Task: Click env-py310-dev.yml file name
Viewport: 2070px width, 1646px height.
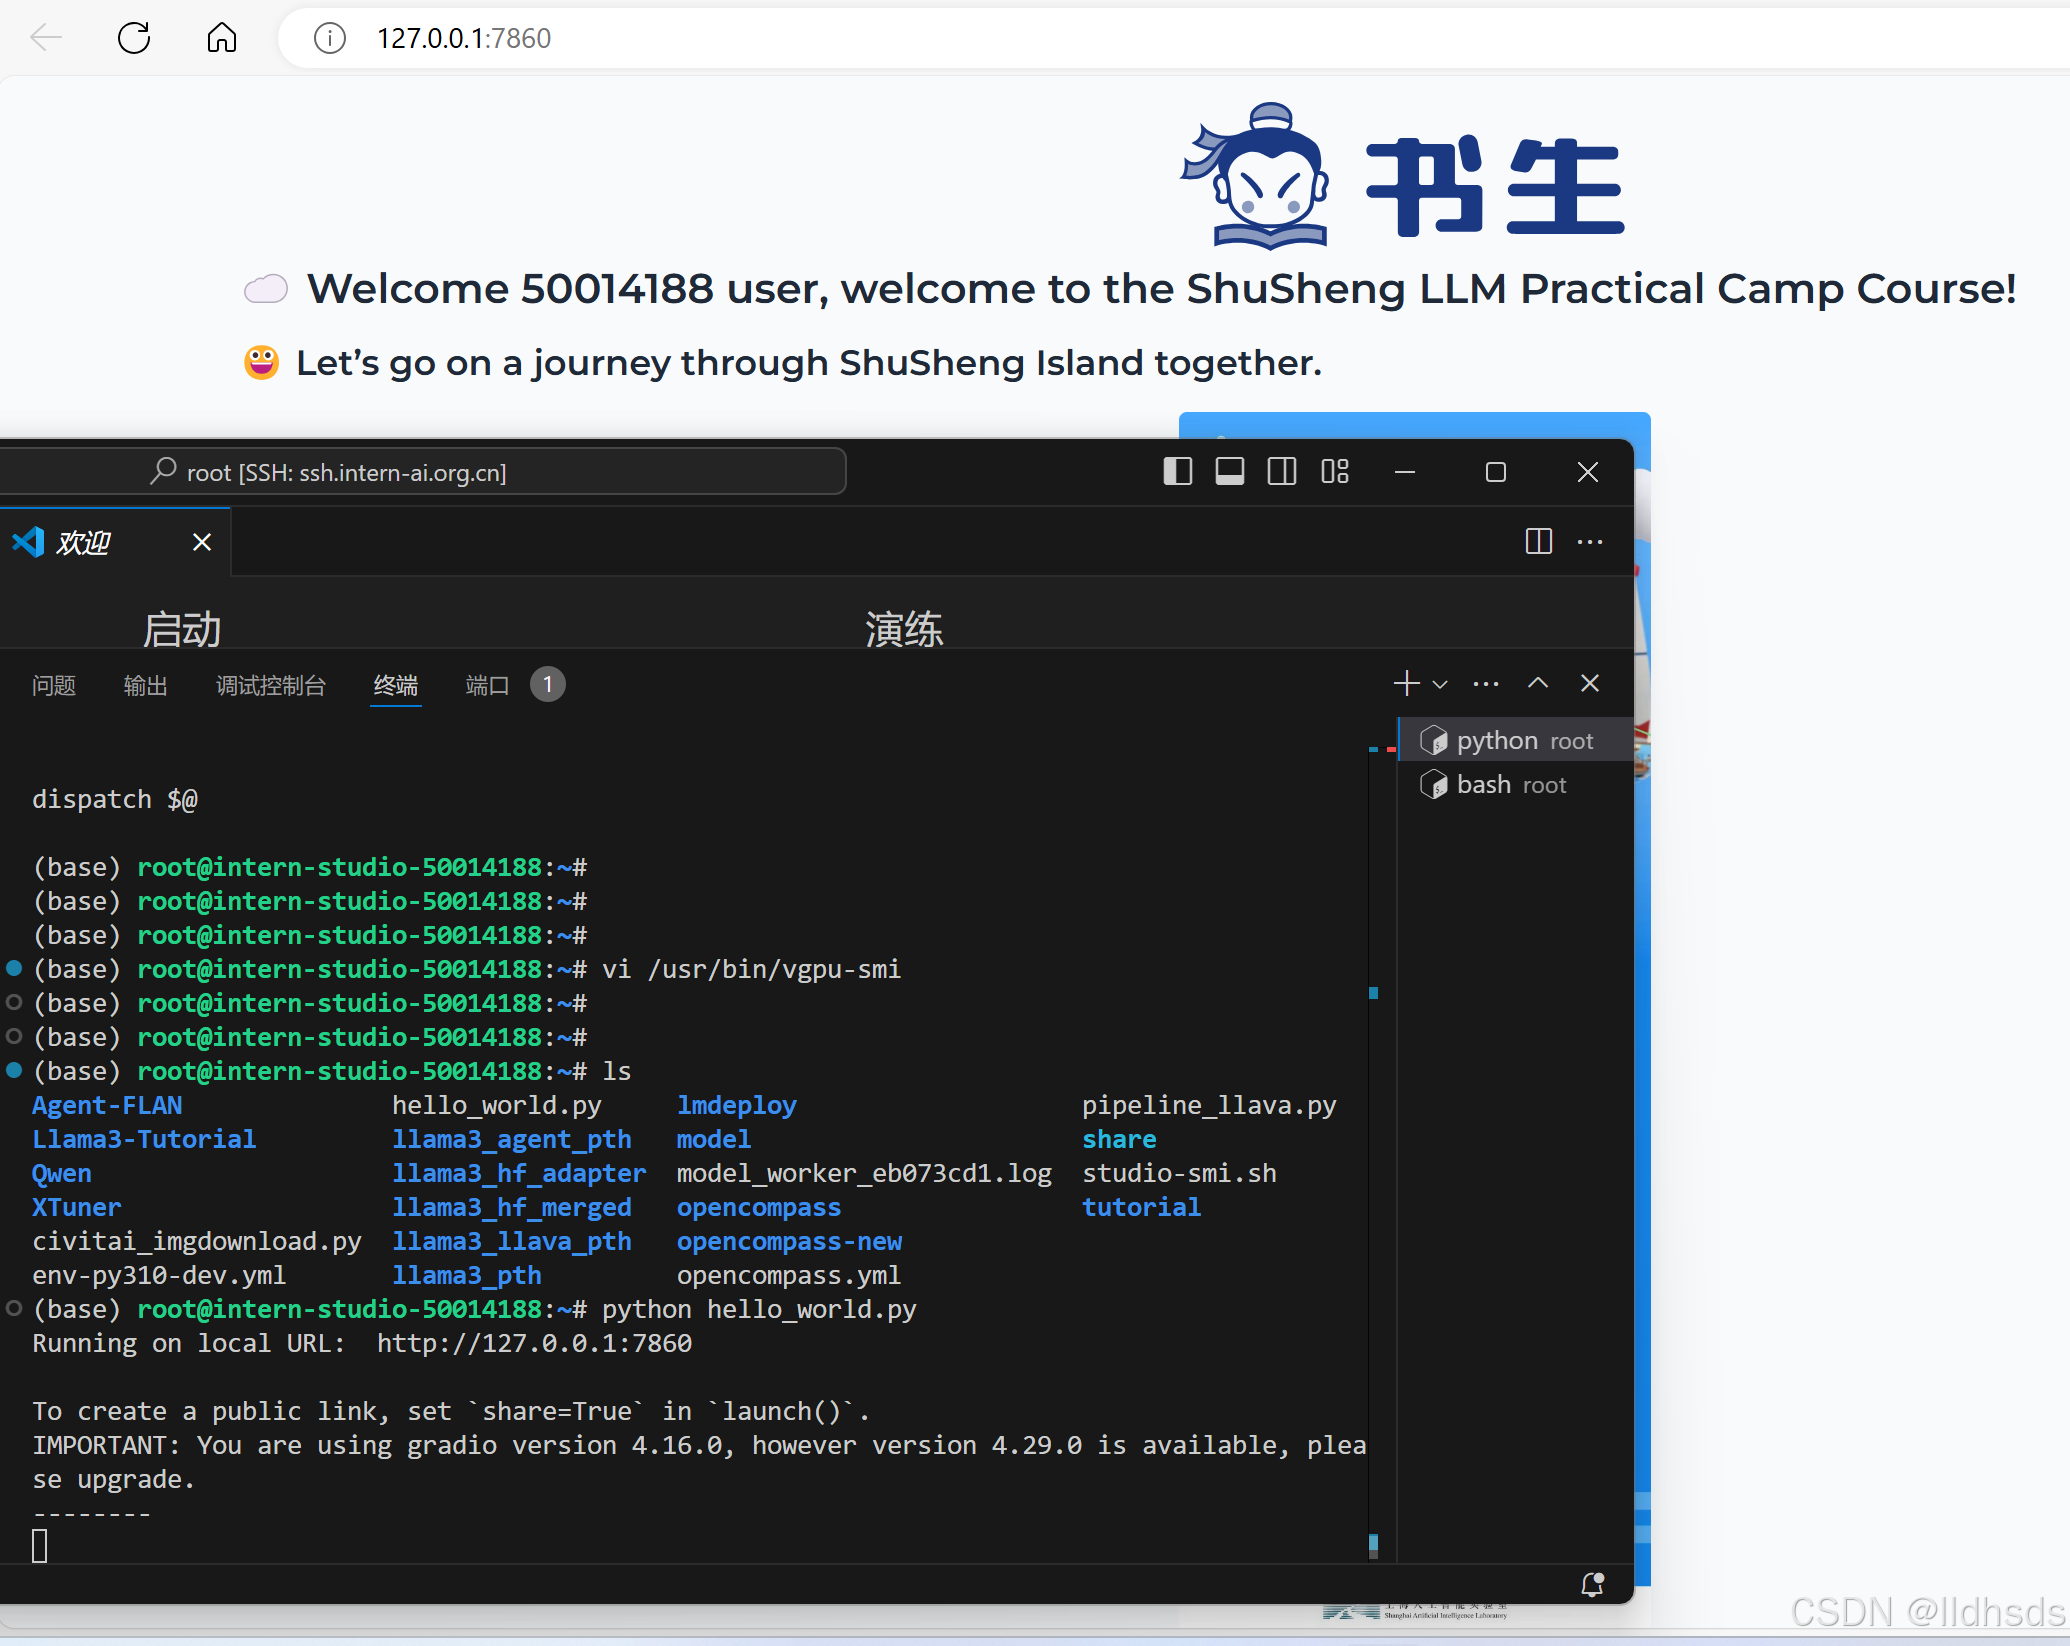Action: [159, 1275]
